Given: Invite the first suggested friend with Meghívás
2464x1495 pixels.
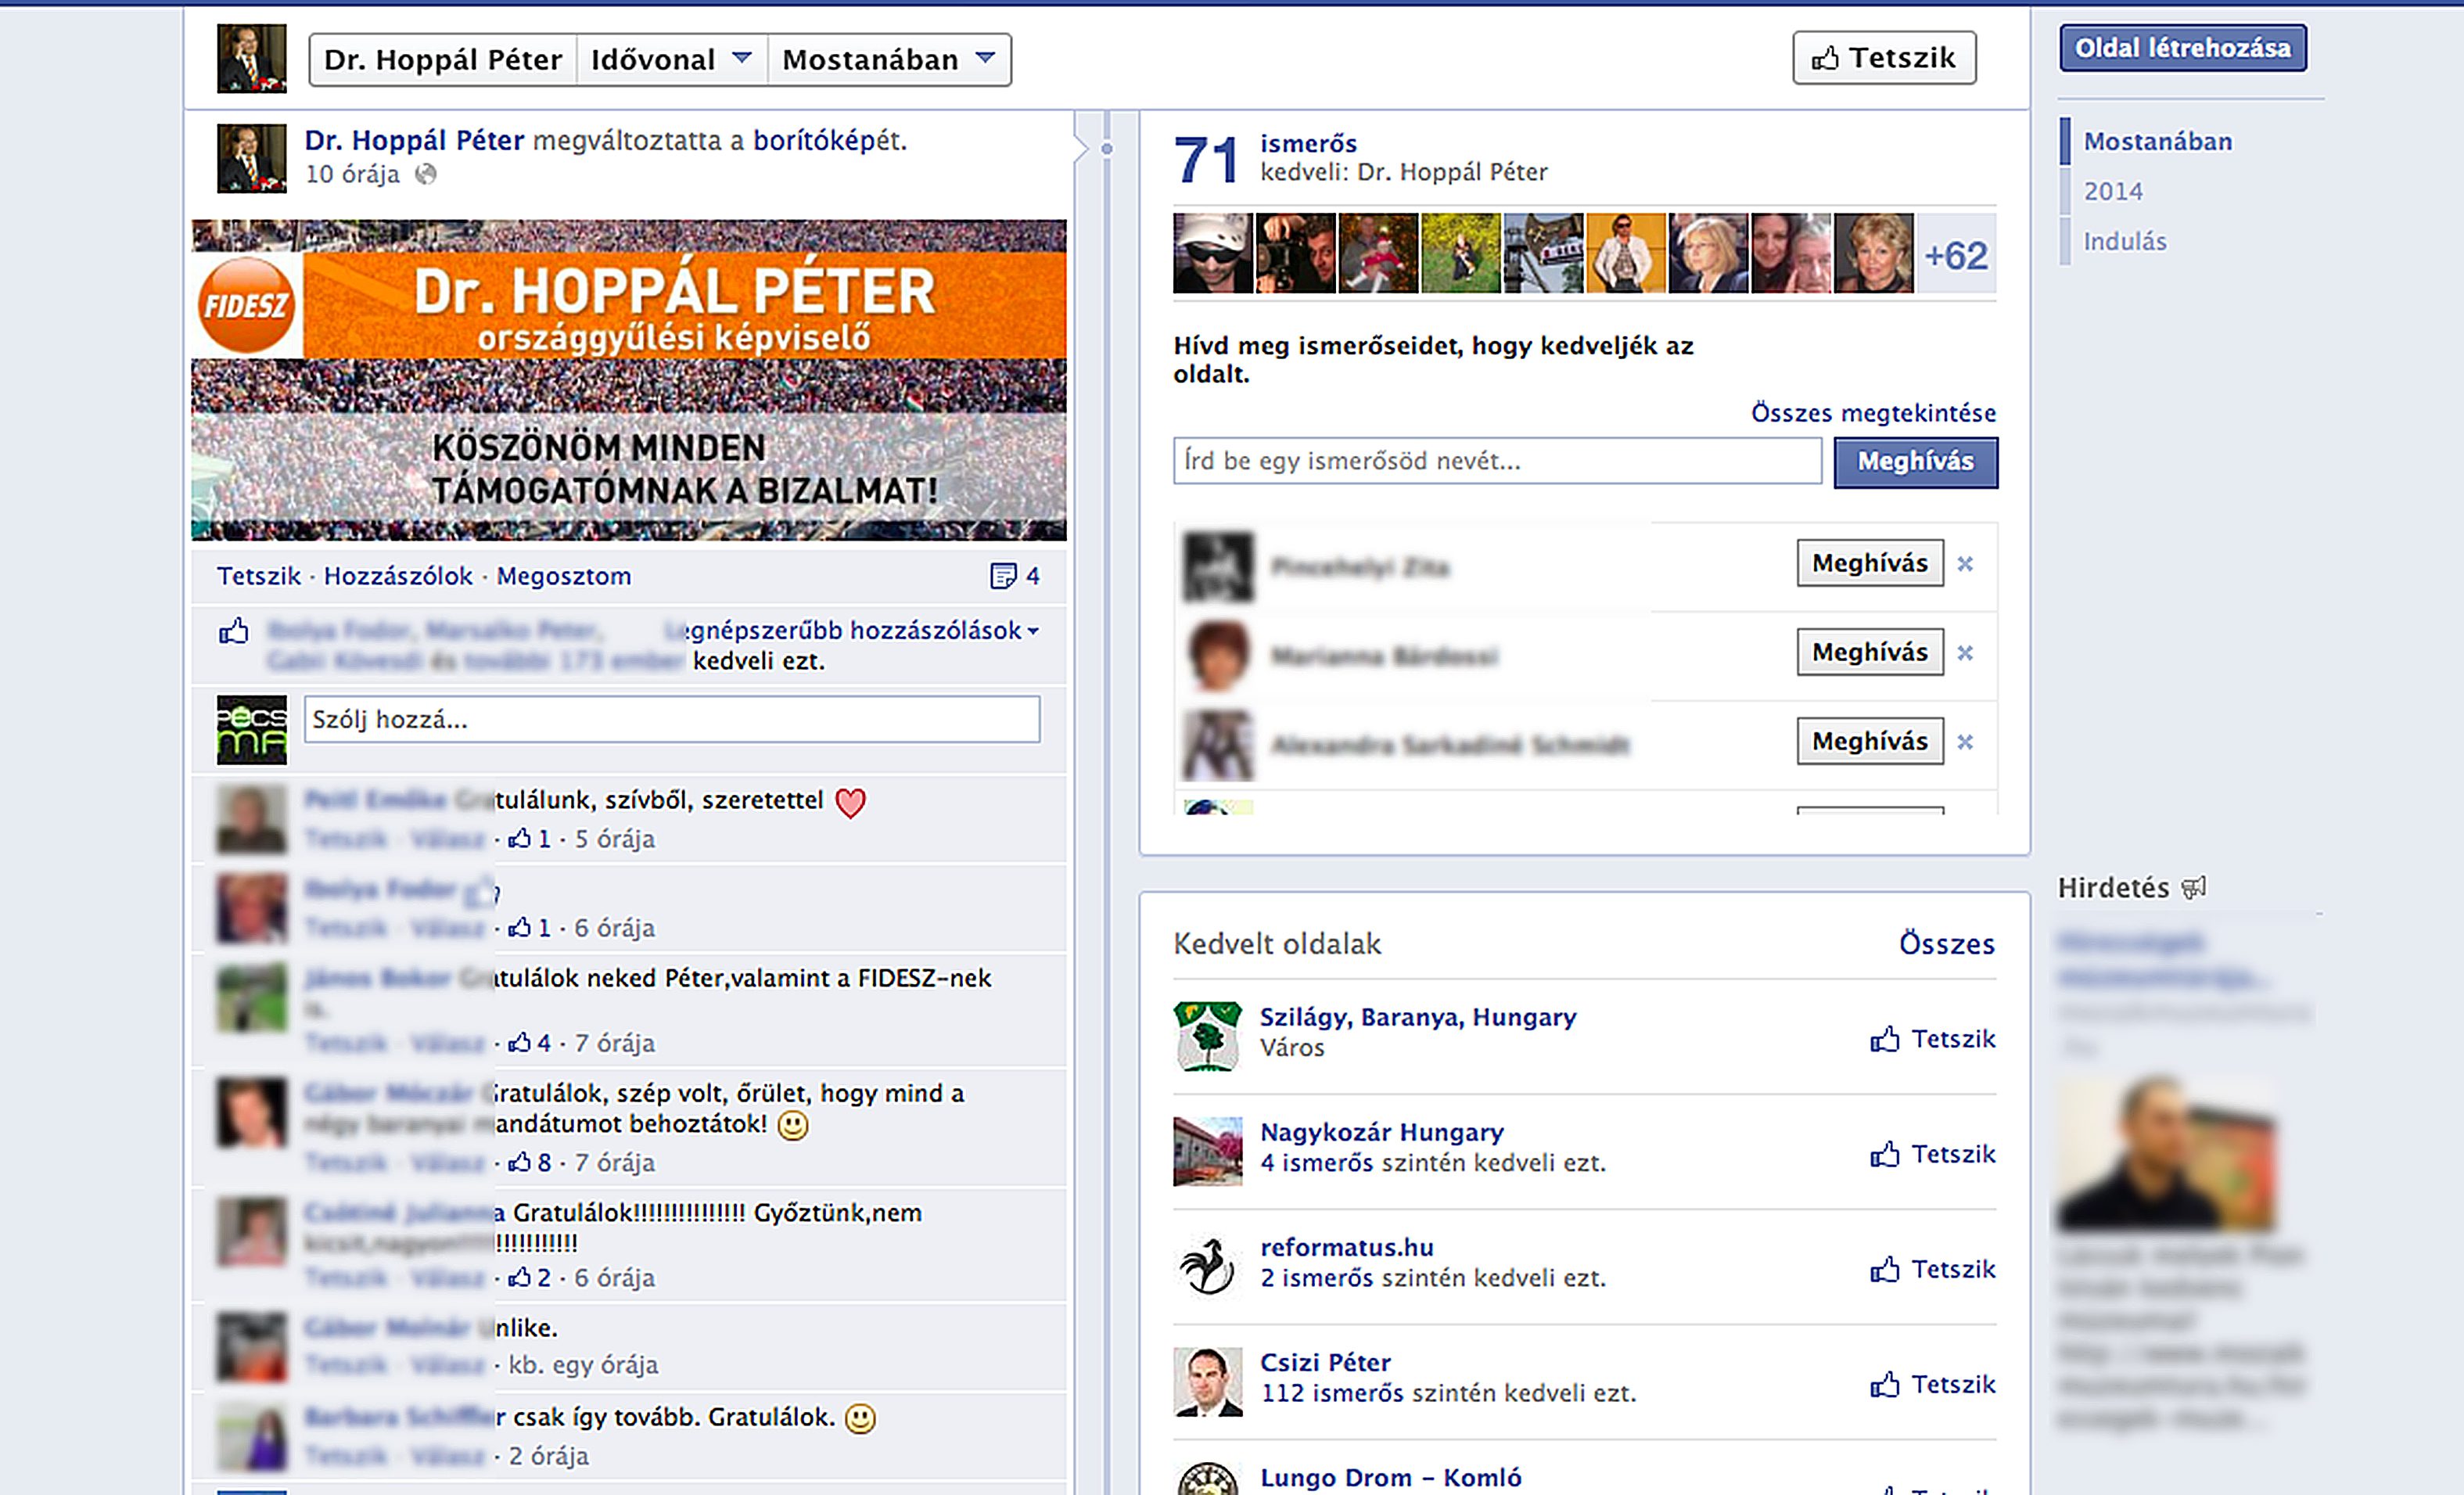Looking at the screenshot, I should point(1870,563).
